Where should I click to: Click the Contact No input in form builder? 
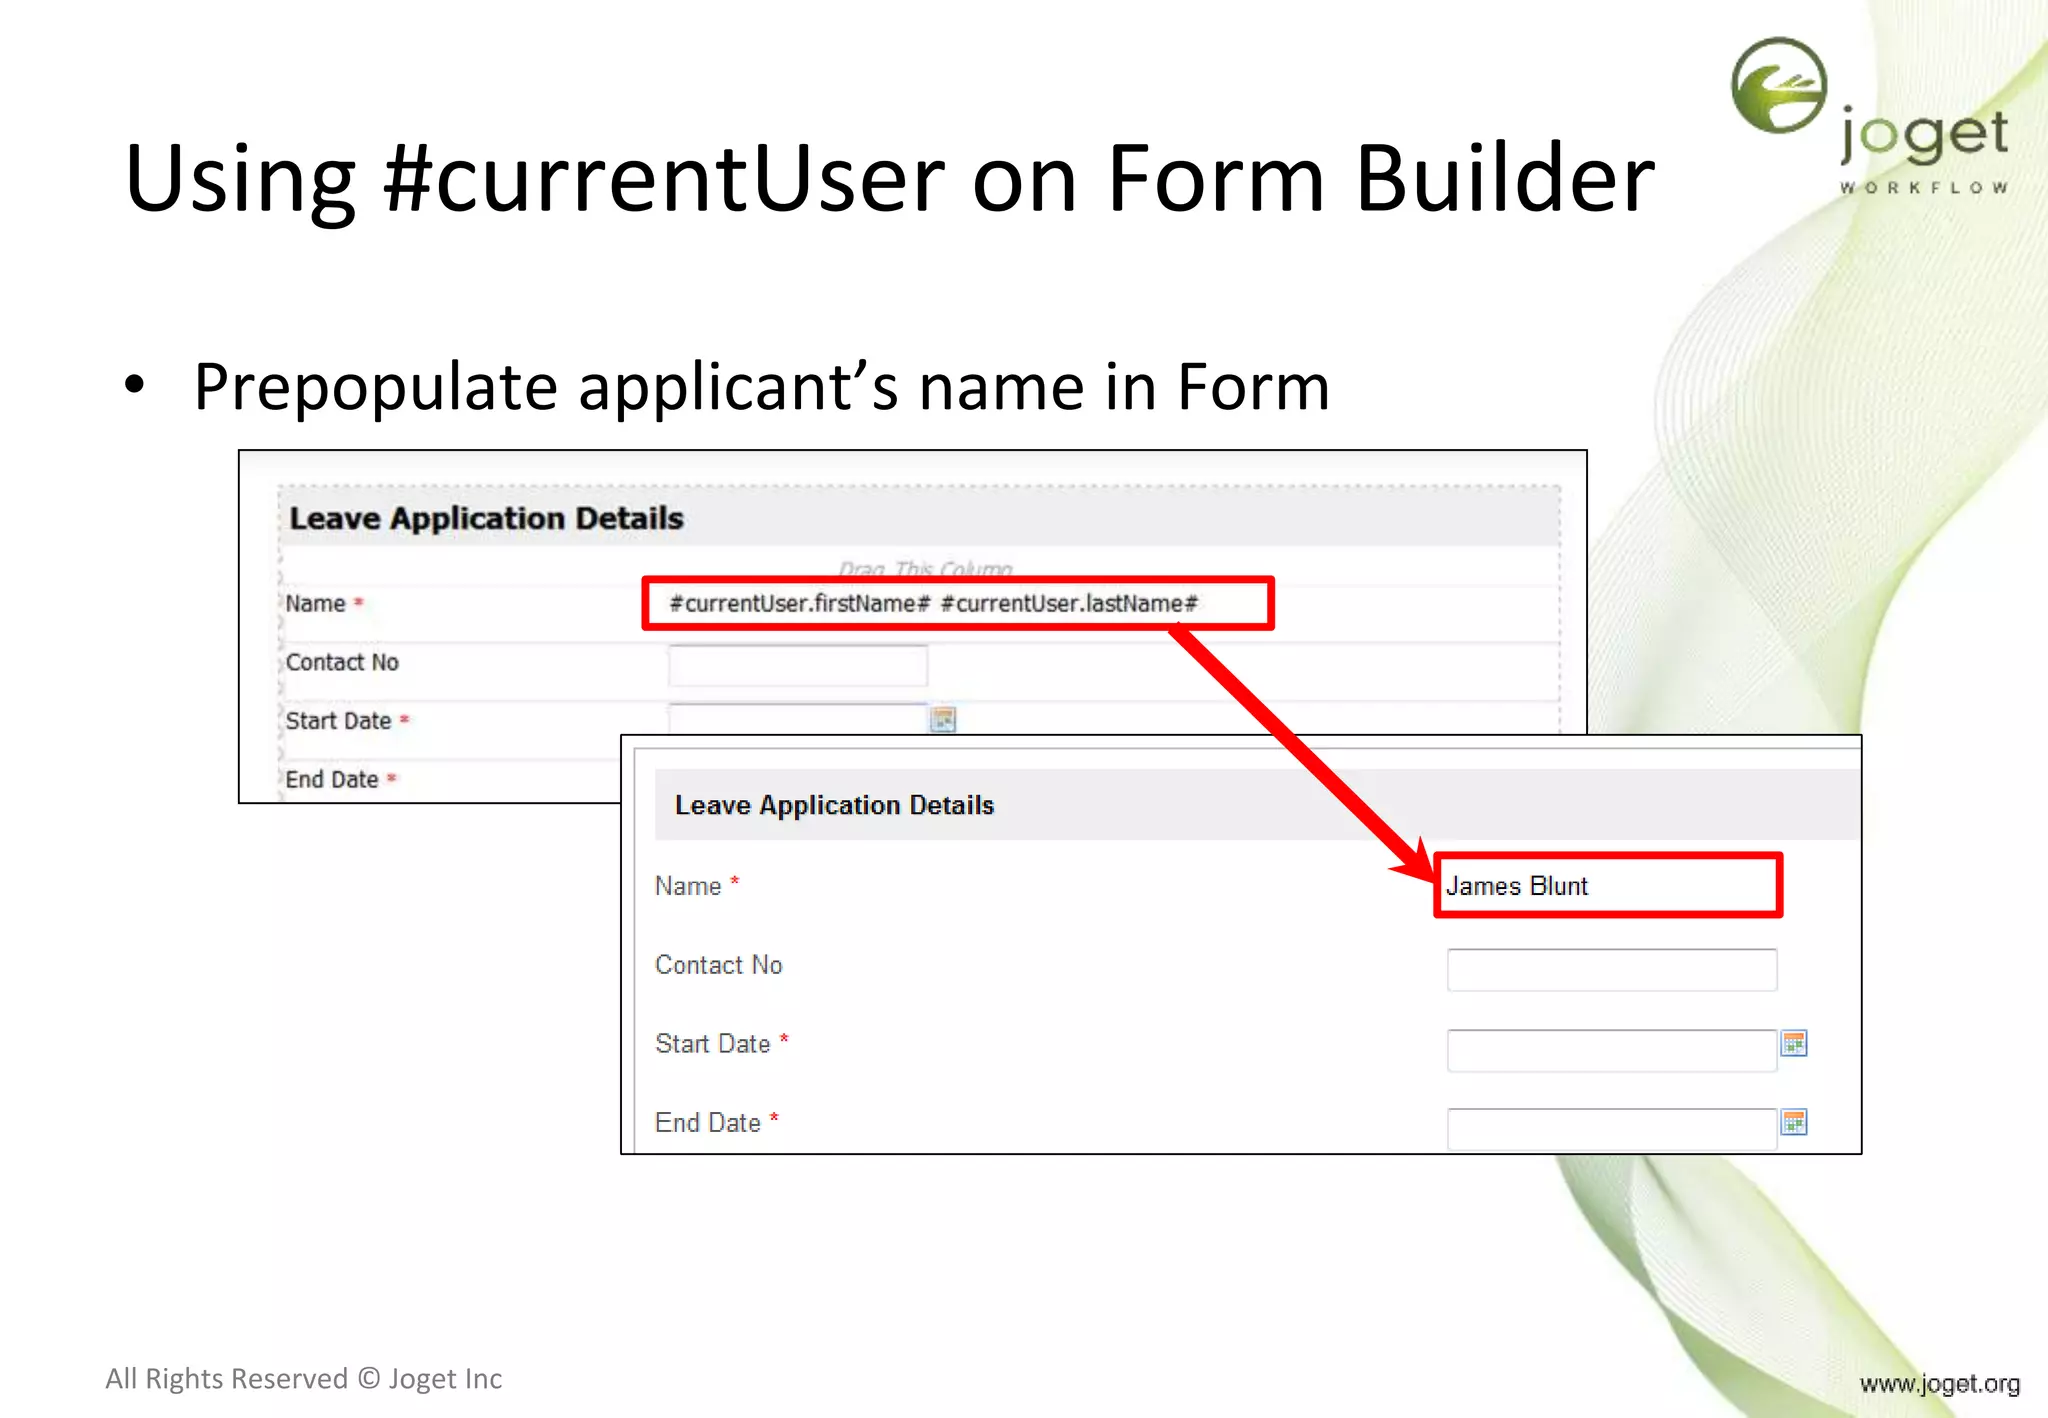click(797, 665)
